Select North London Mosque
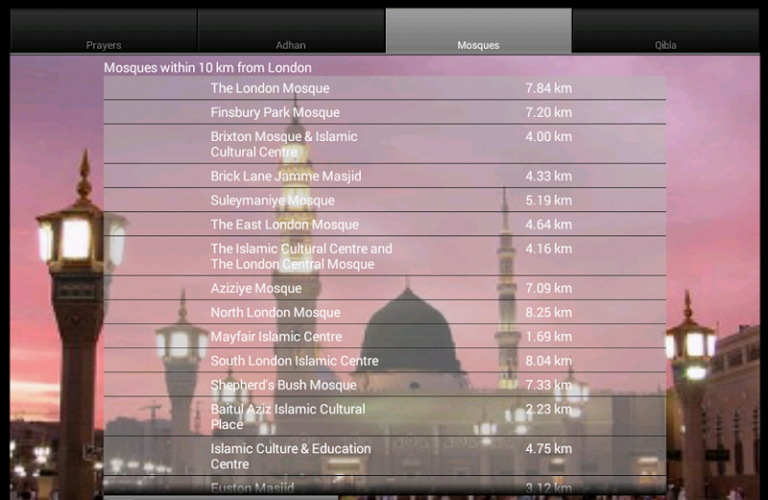The width and height of the screenshot is (768, 500). click(x=384, y=312)
